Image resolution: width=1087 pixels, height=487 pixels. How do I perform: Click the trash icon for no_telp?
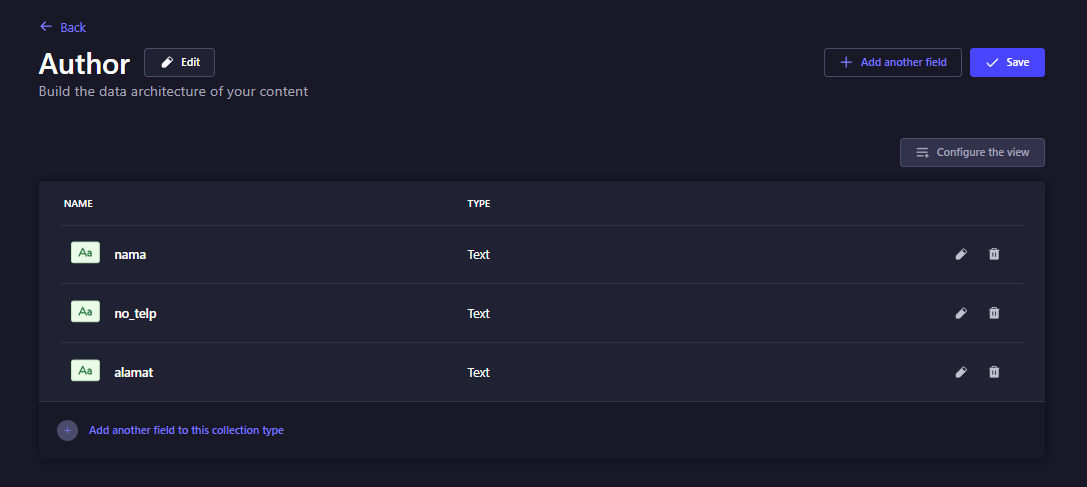[x=994, y=313]
